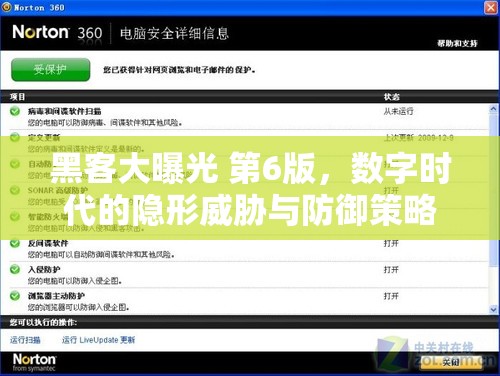
Task: Select the 浏览器主动防护 item title
Action: (x=56, y=296)
